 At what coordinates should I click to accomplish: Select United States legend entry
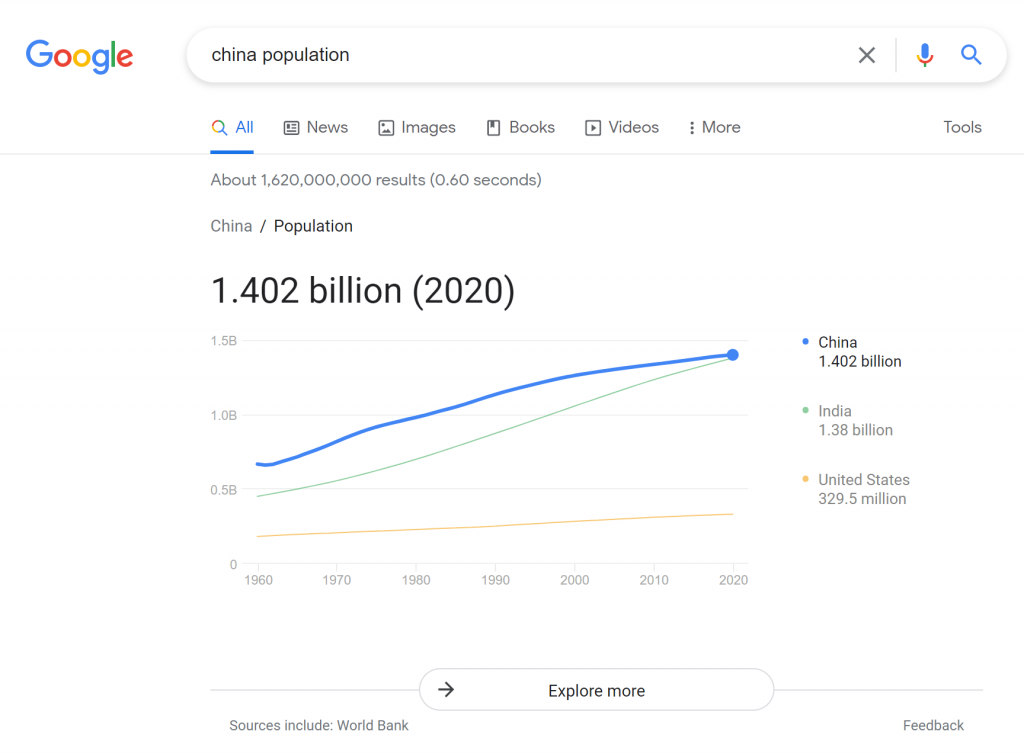856,489
